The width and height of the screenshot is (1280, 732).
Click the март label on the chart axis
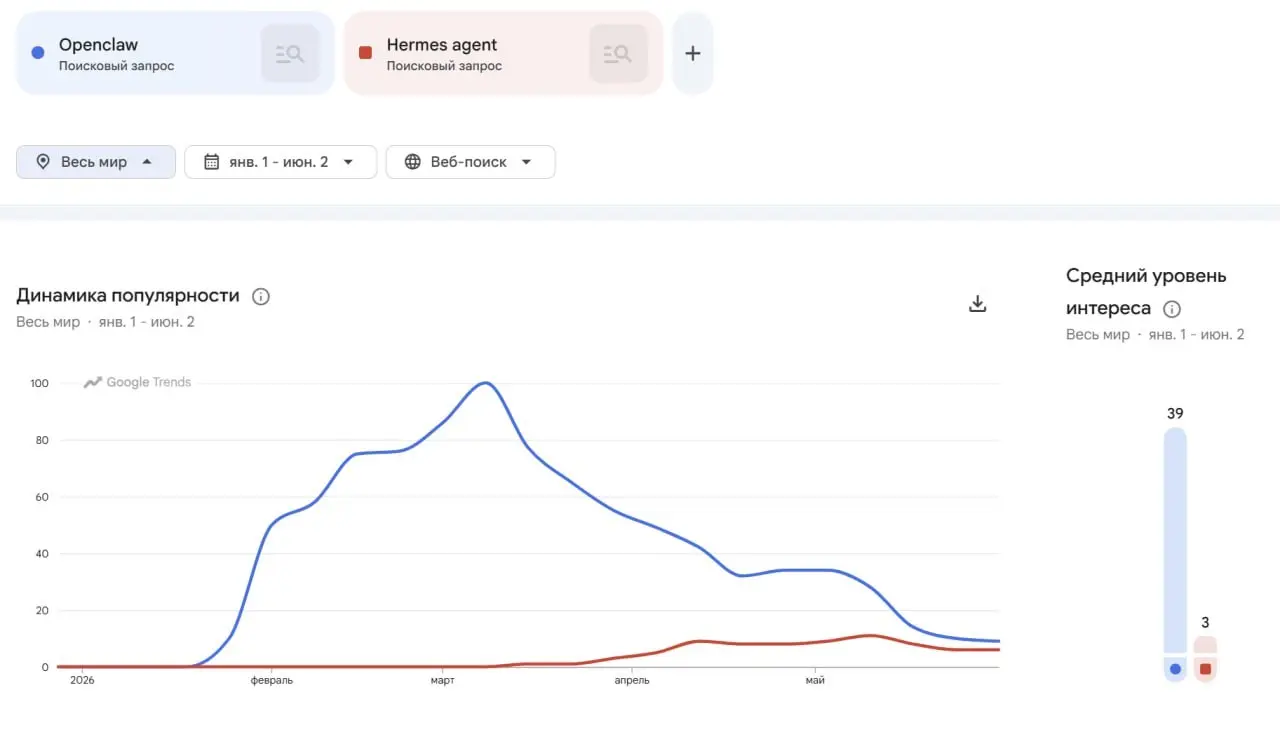442,681
